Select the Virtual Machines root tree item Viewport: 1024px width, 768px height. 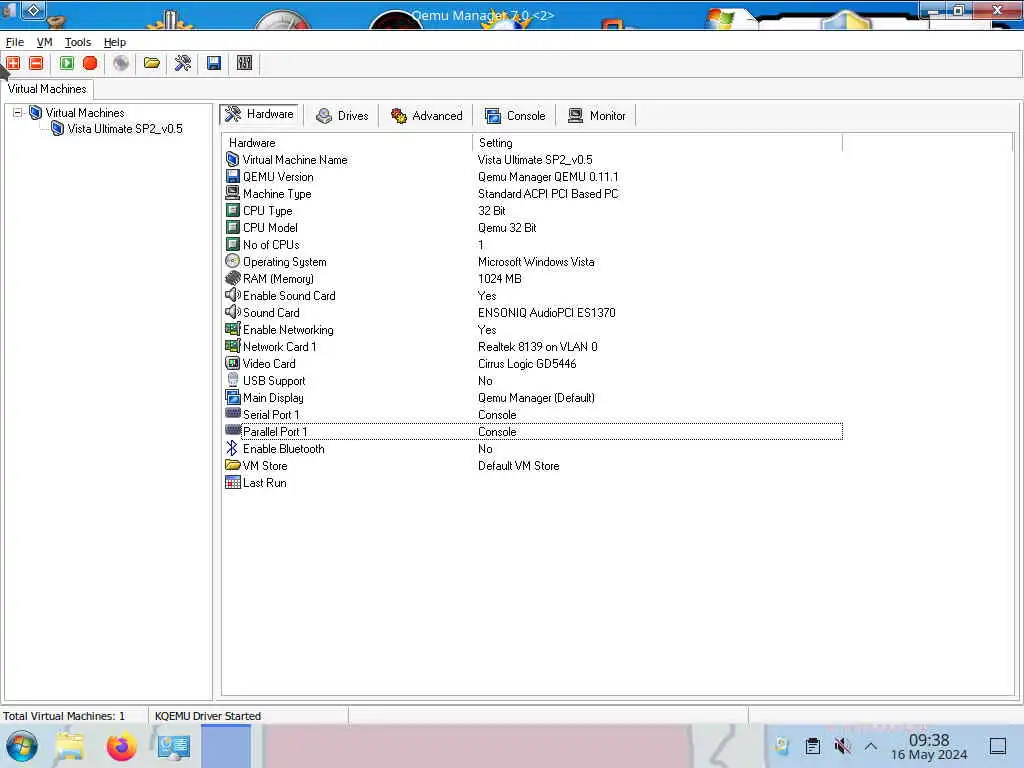pyautogui.click(x=85, y=113)
